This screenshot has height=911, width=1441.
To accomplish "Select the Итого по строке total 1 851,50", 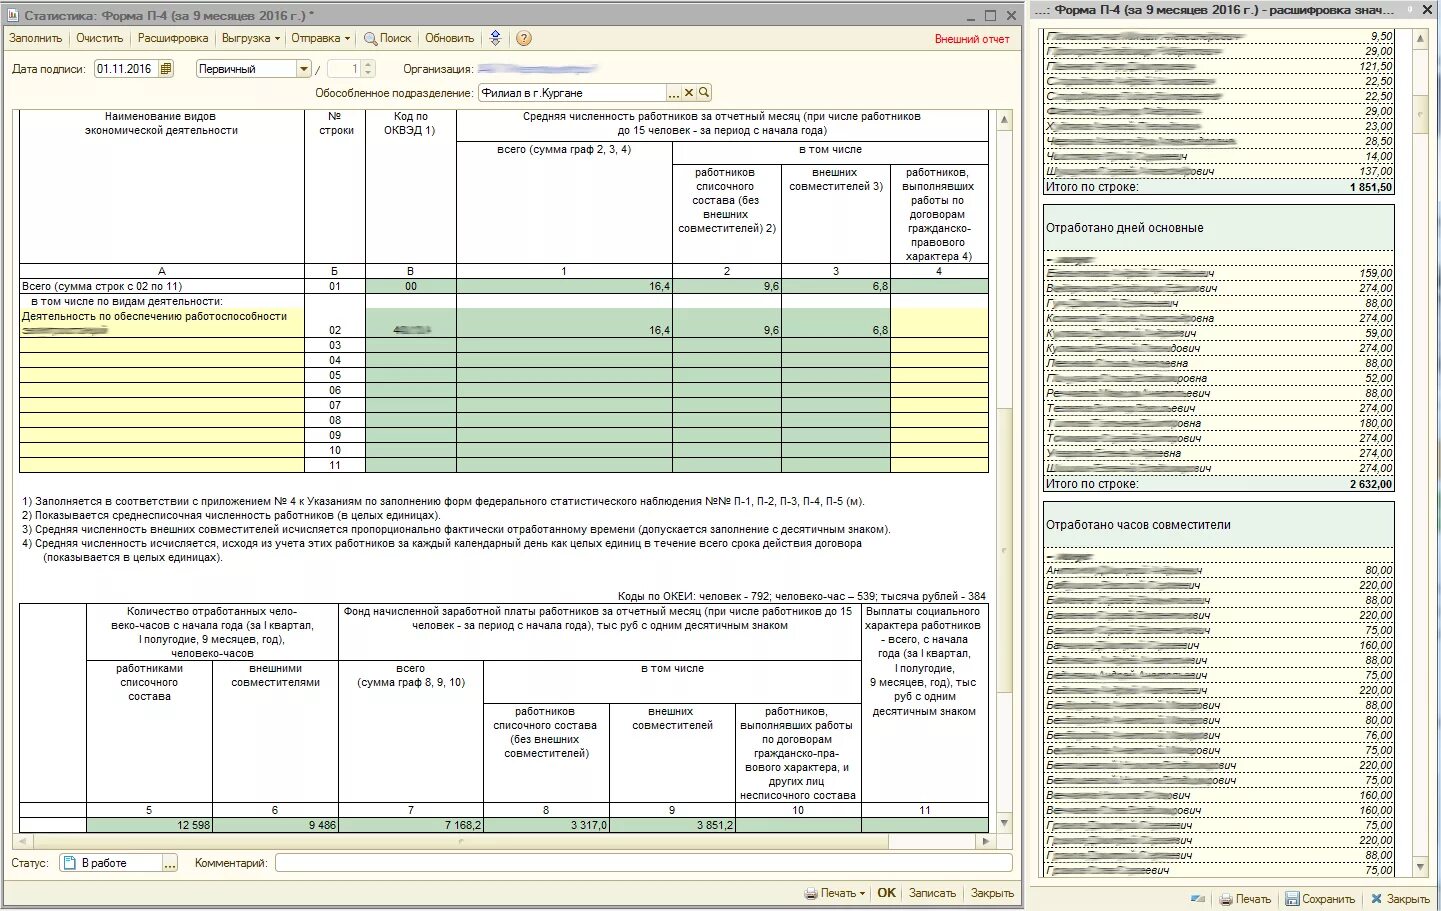I will pos(1370,187).
